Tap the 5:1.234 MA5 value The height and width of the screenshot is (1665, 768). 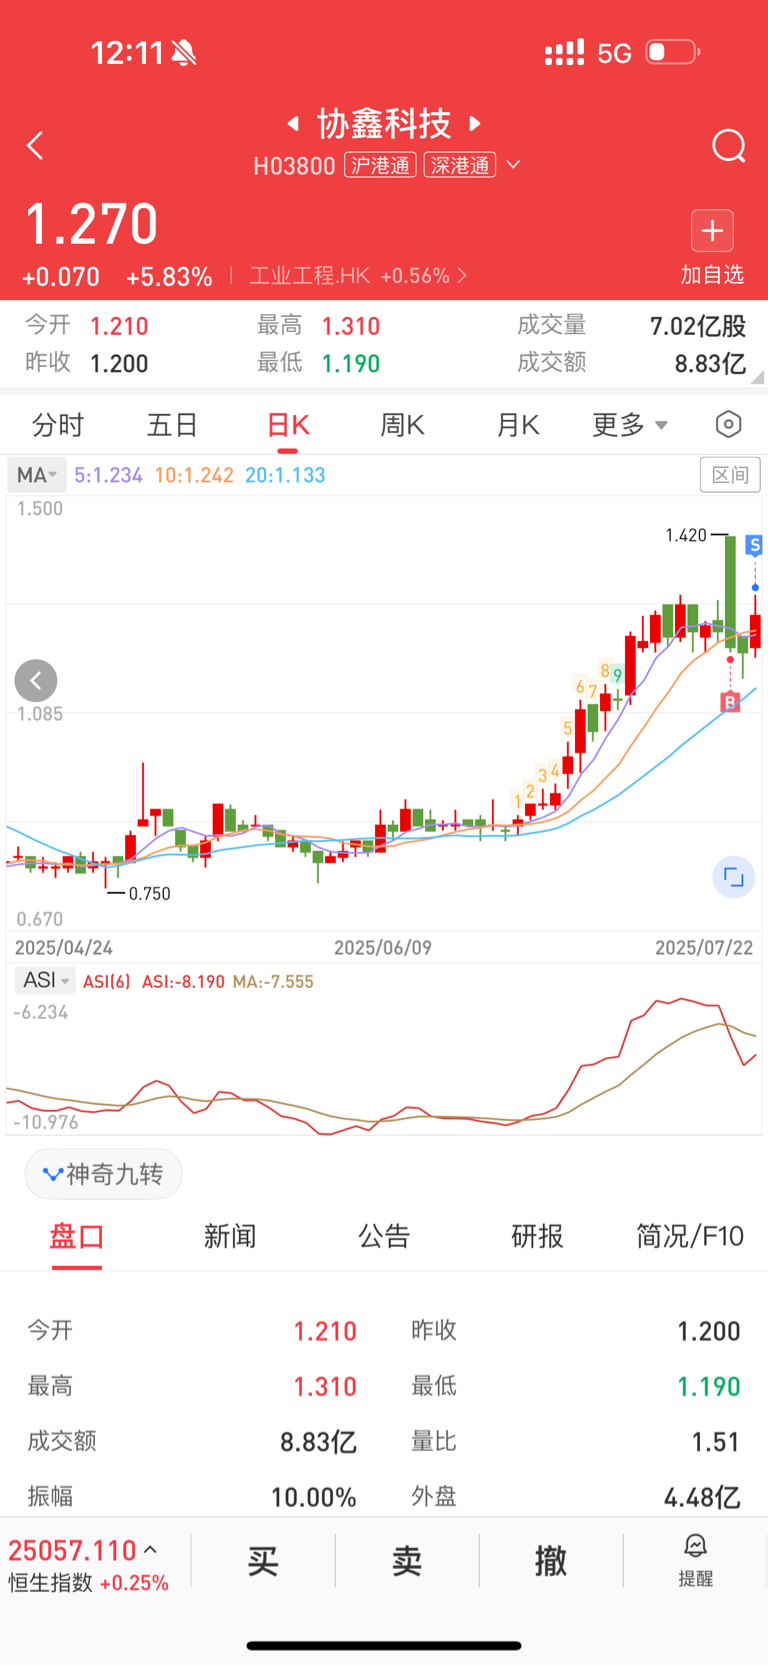tap(109, 475)
